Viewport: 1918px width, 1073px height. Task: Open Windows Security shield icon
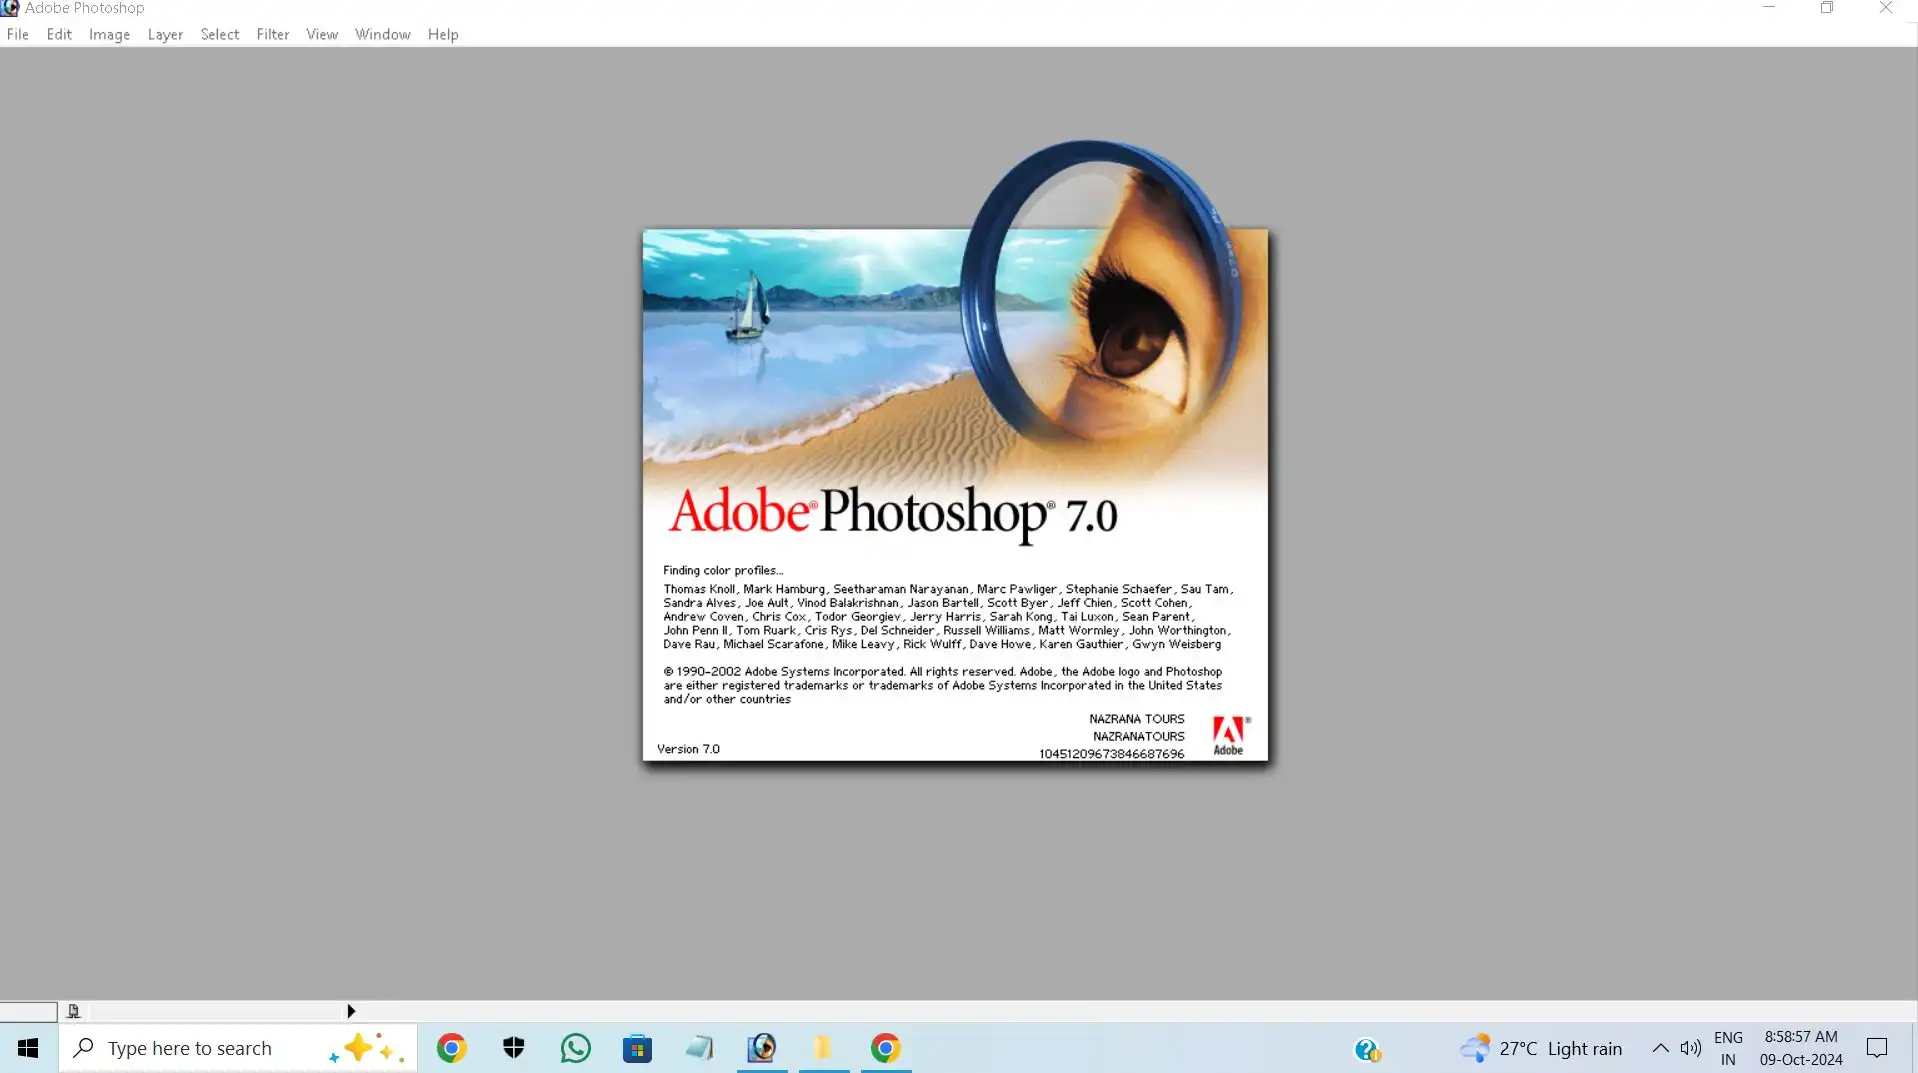click(514, 1048)
